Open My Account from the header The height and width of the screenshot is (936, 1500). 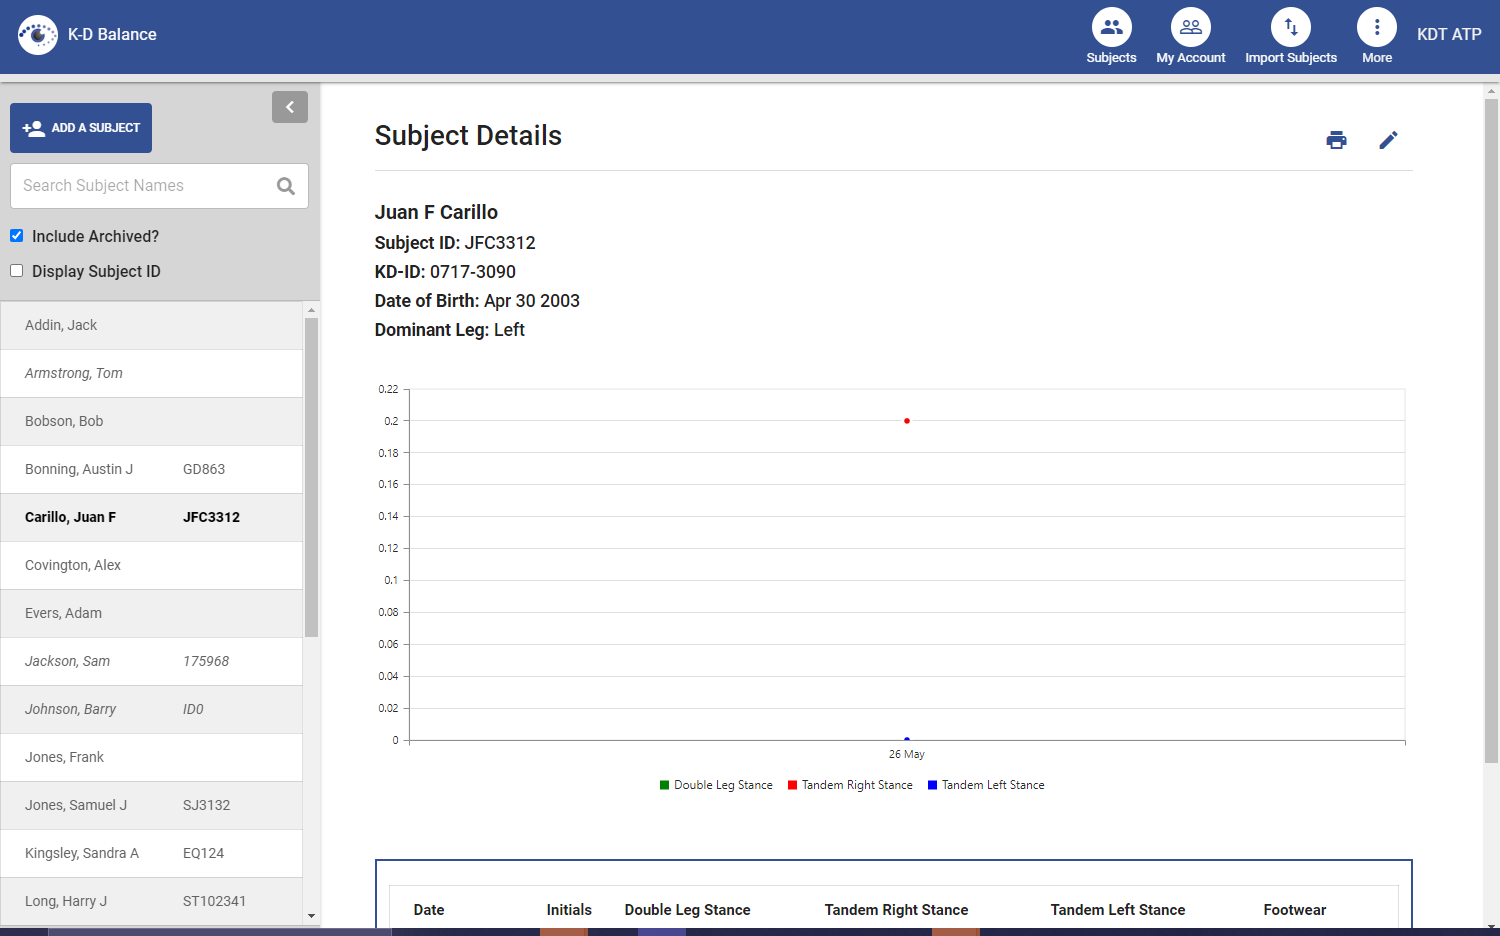(1190, 28)
